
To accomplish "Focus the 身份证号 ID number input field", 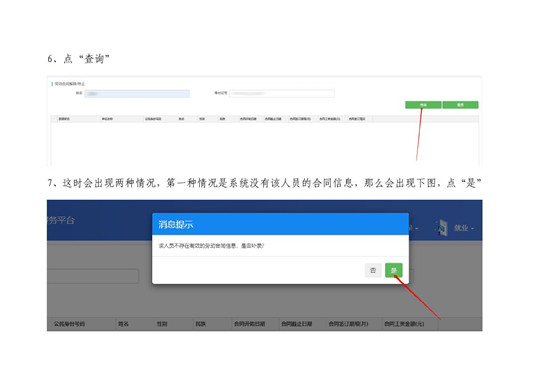I will [282, 93].
